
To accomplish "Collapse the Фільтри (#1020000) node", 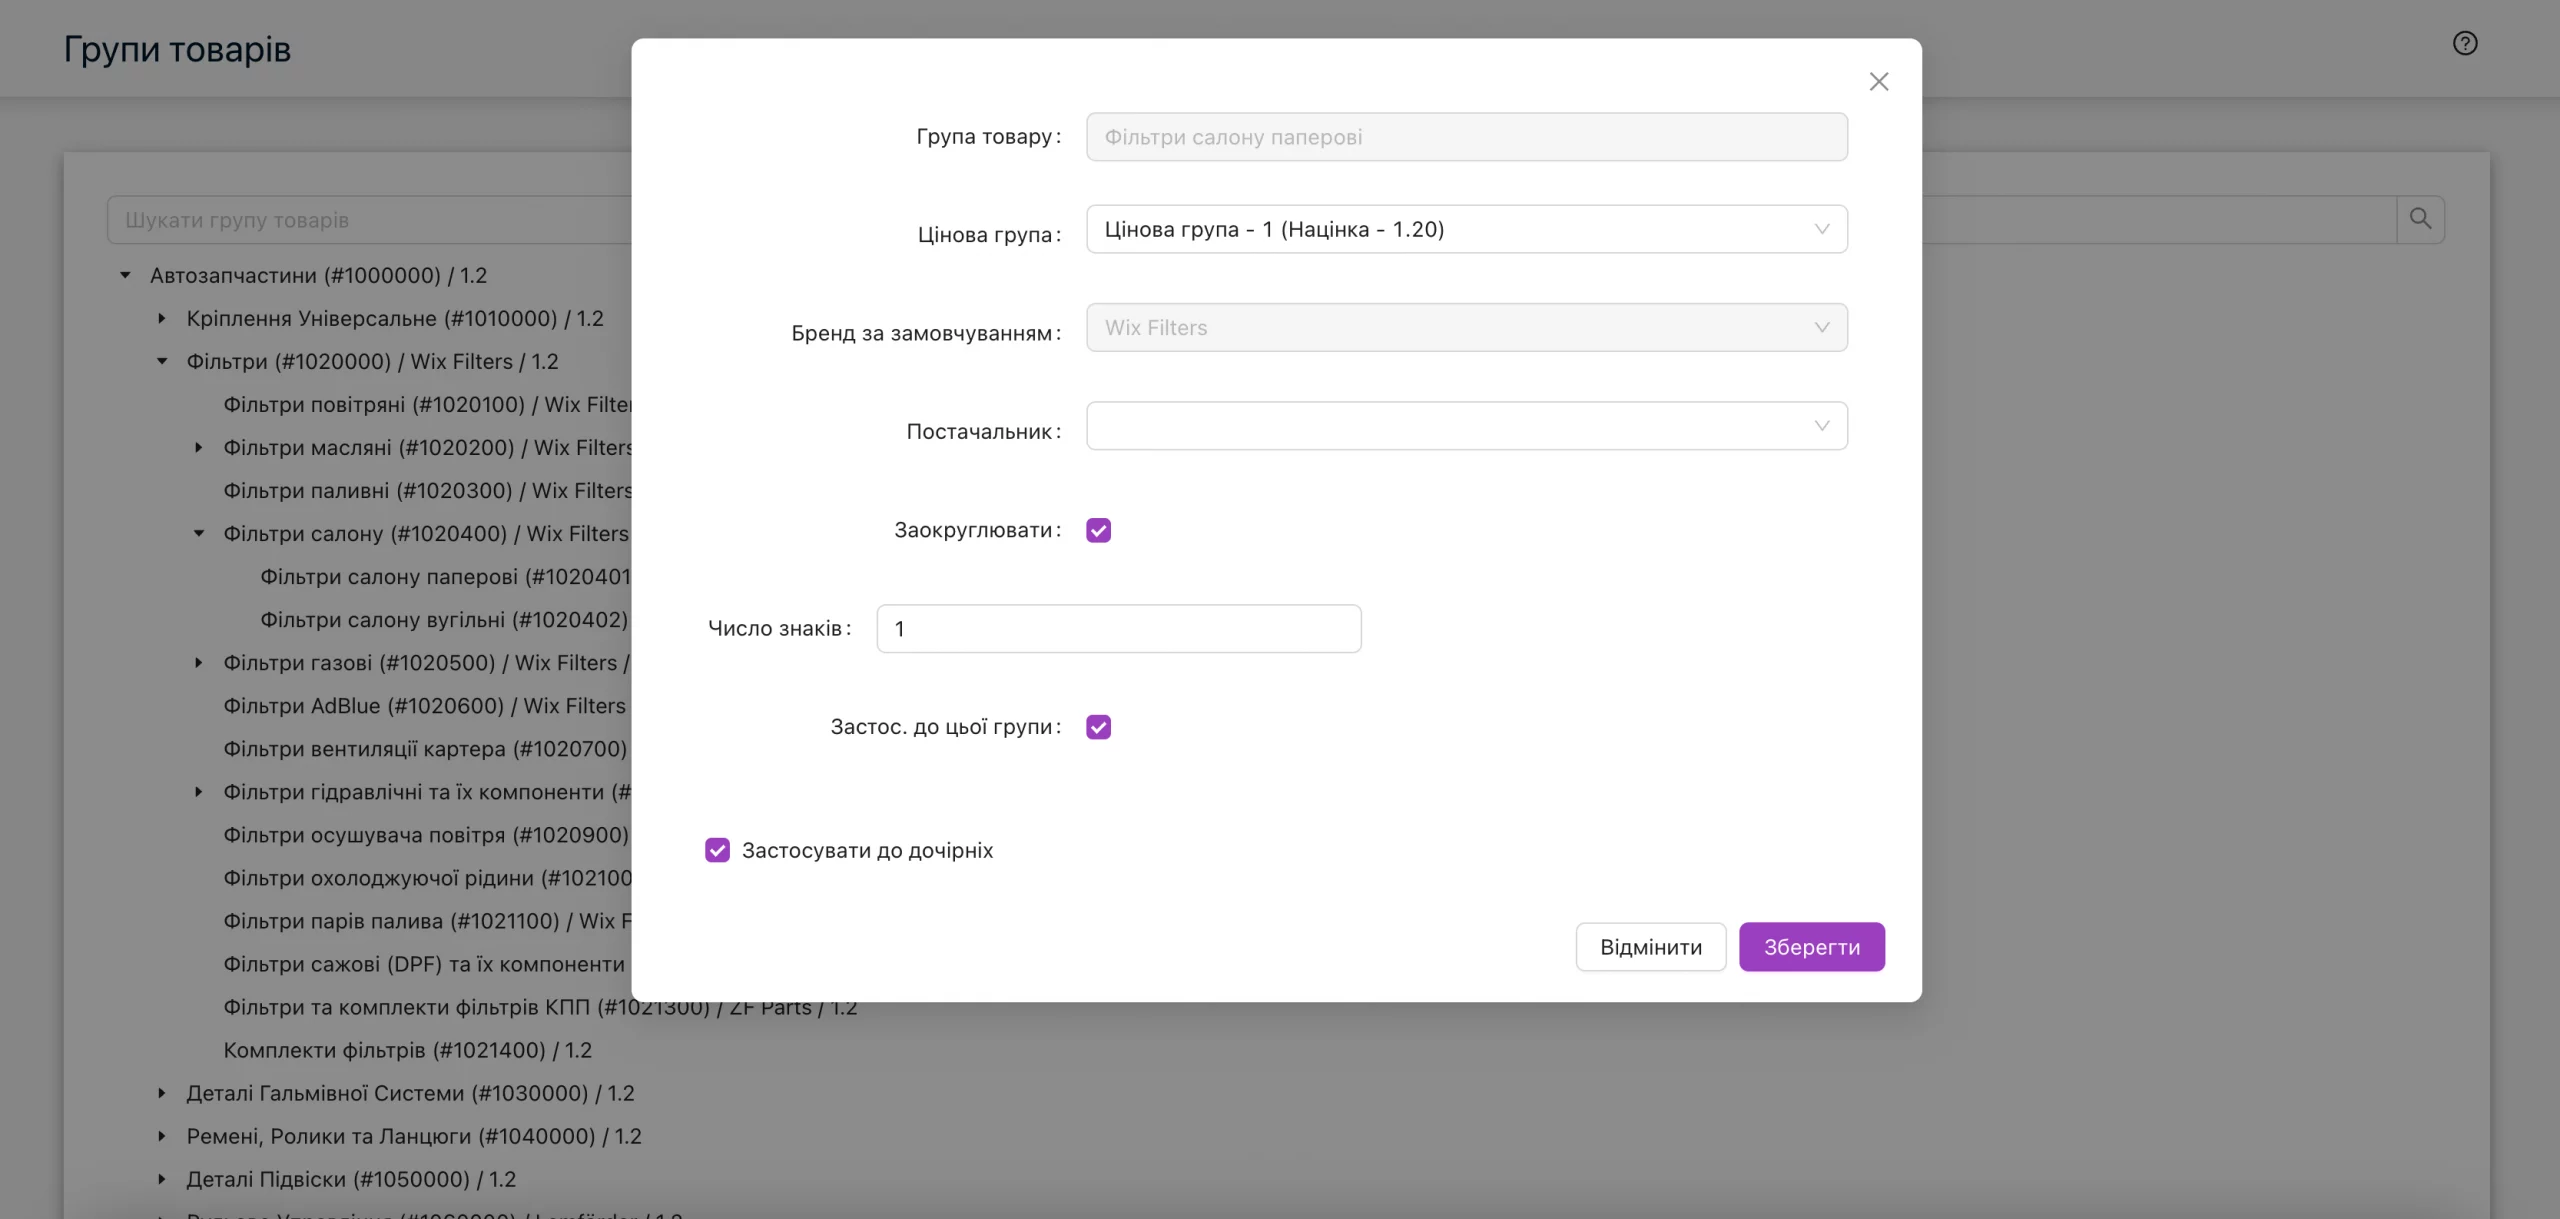I will pyautogui.click(x=162, y=361).
